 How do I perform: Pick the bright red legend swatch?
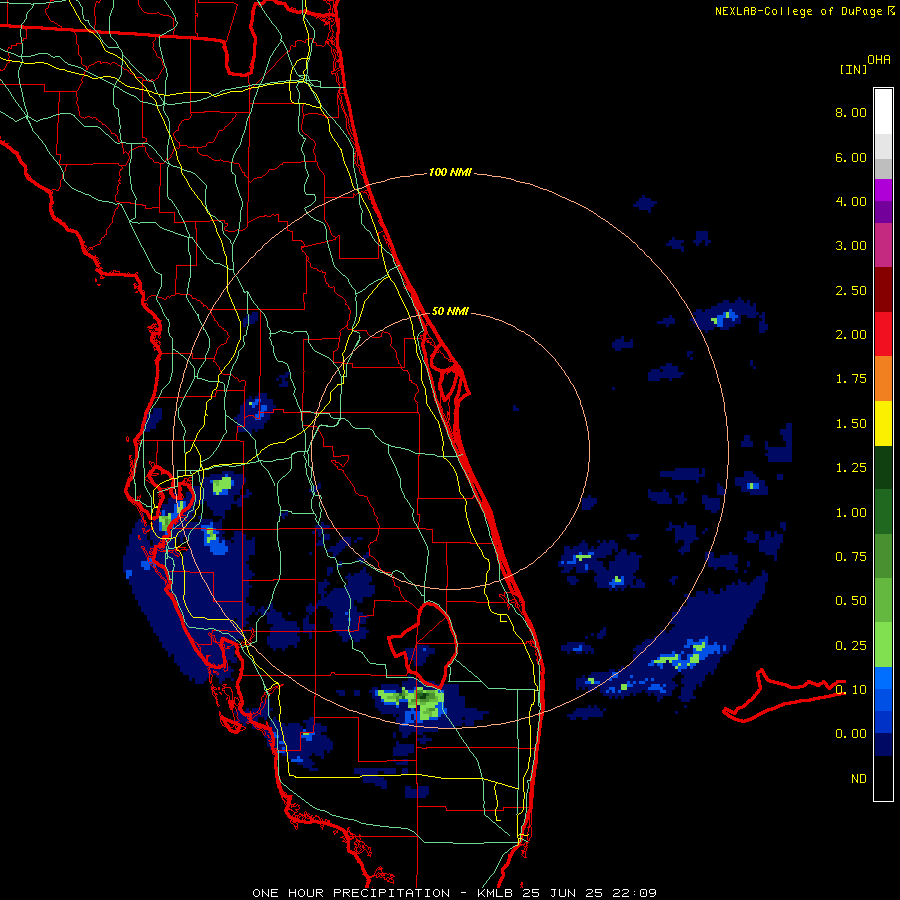coord(883,334)
